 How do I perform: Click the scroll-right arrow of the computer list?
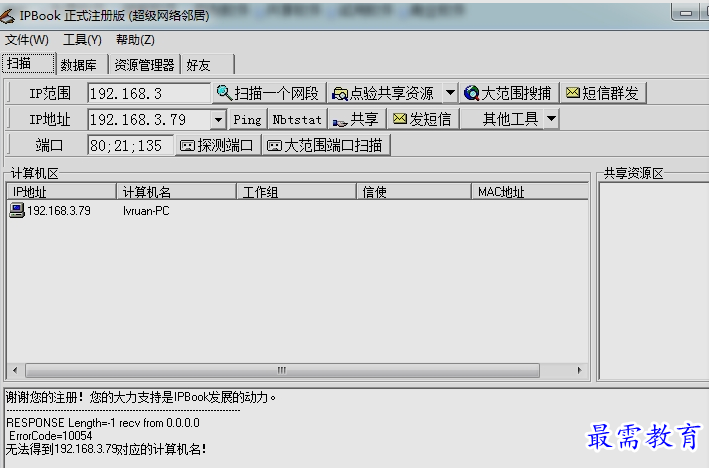click(580, 370)
